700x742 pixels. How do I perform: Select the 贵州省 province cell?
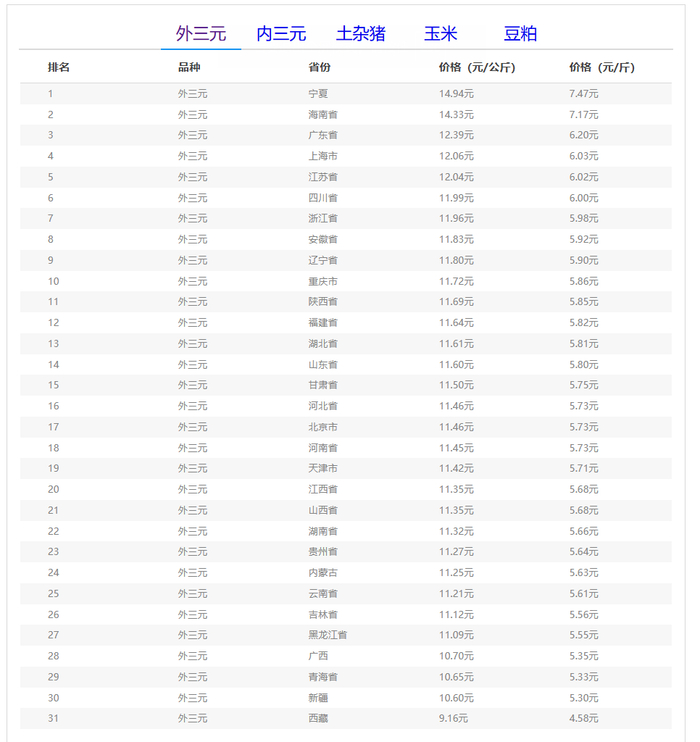[x=323, y=551]
